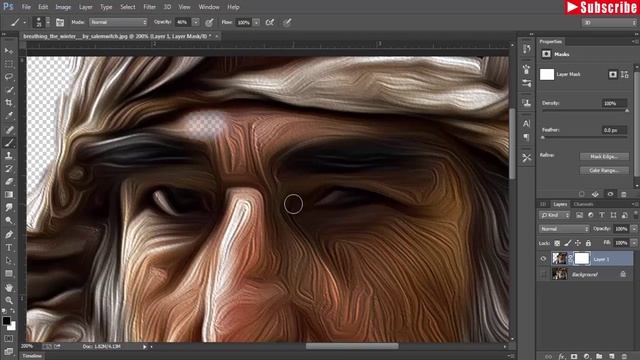Open the Flow slider arrow
This screenshot has height=360, width=640.
(256, 22)
